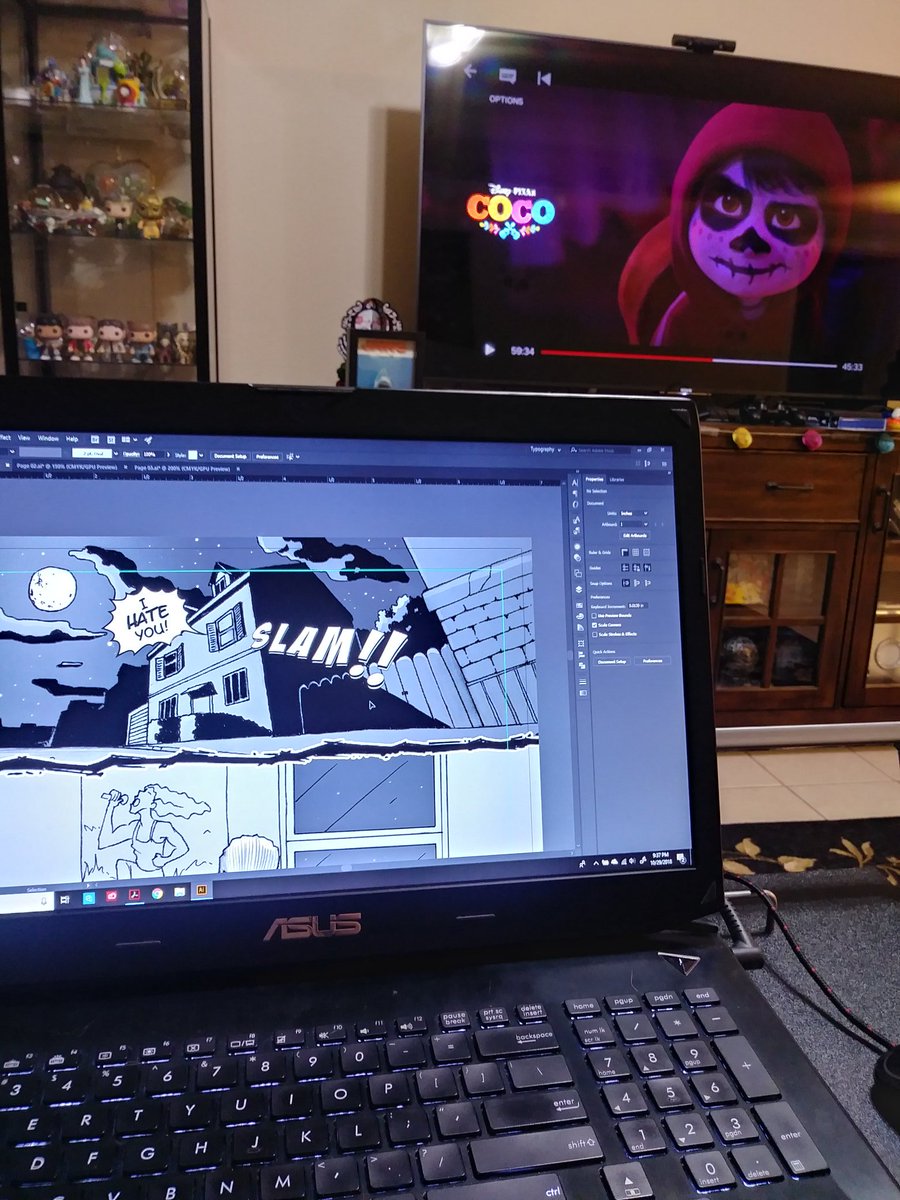
Task: Click the red progress bar on the TV
Action: pos(625,357)
